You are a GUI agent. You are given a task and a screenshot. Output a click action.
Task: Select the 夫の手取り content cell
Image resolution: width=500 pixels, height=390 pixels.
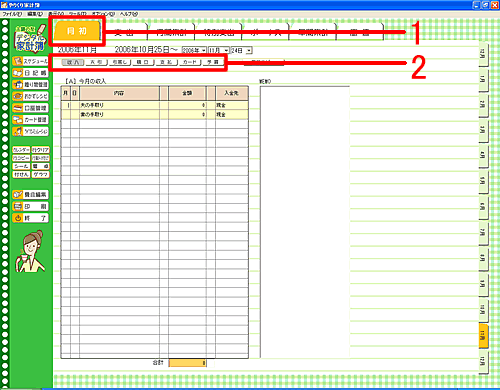coord(119,105)
